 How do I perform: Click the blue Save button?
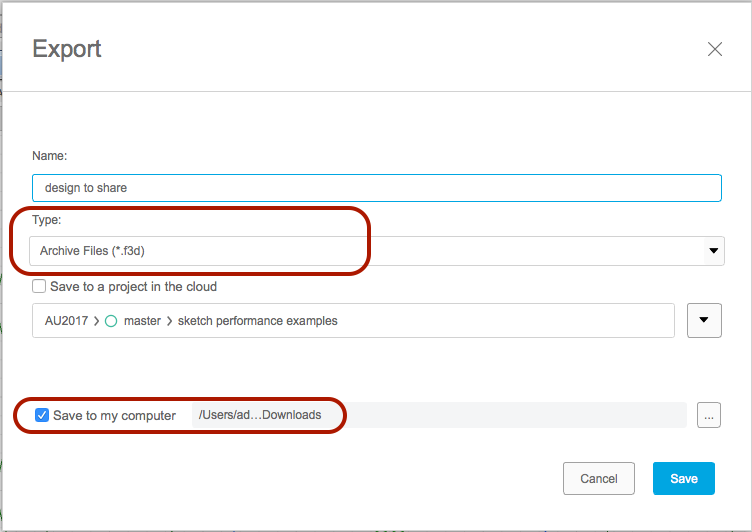[x=683, y=478]
